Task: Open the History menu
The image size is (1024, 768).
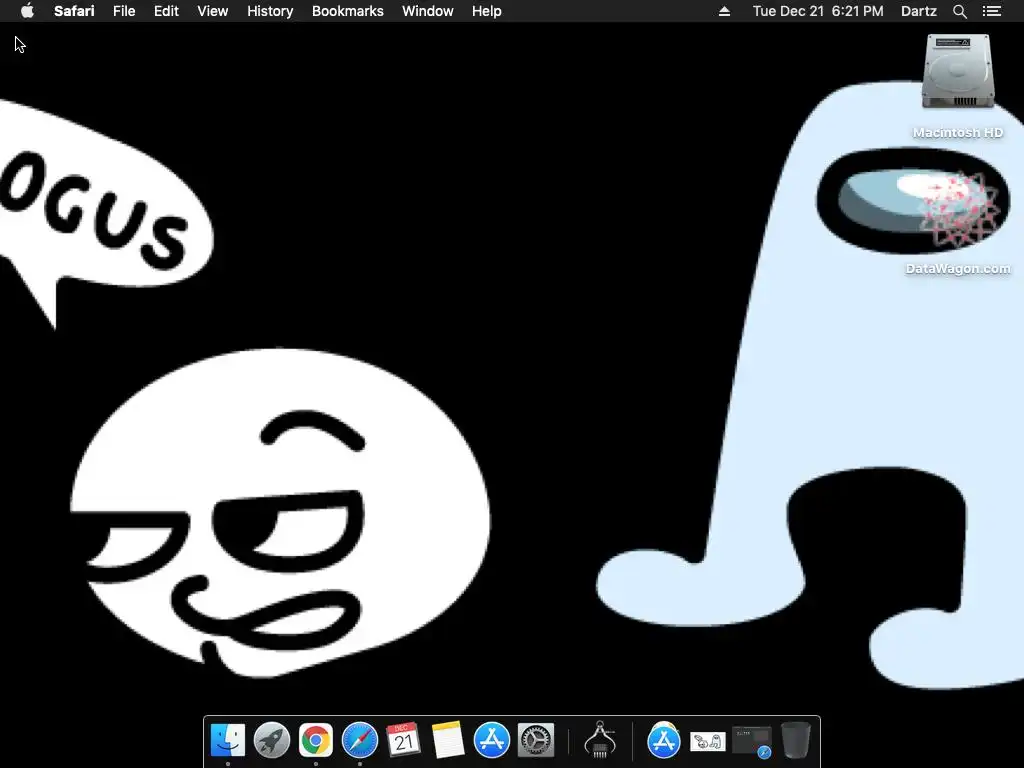Action: point(270,11)
